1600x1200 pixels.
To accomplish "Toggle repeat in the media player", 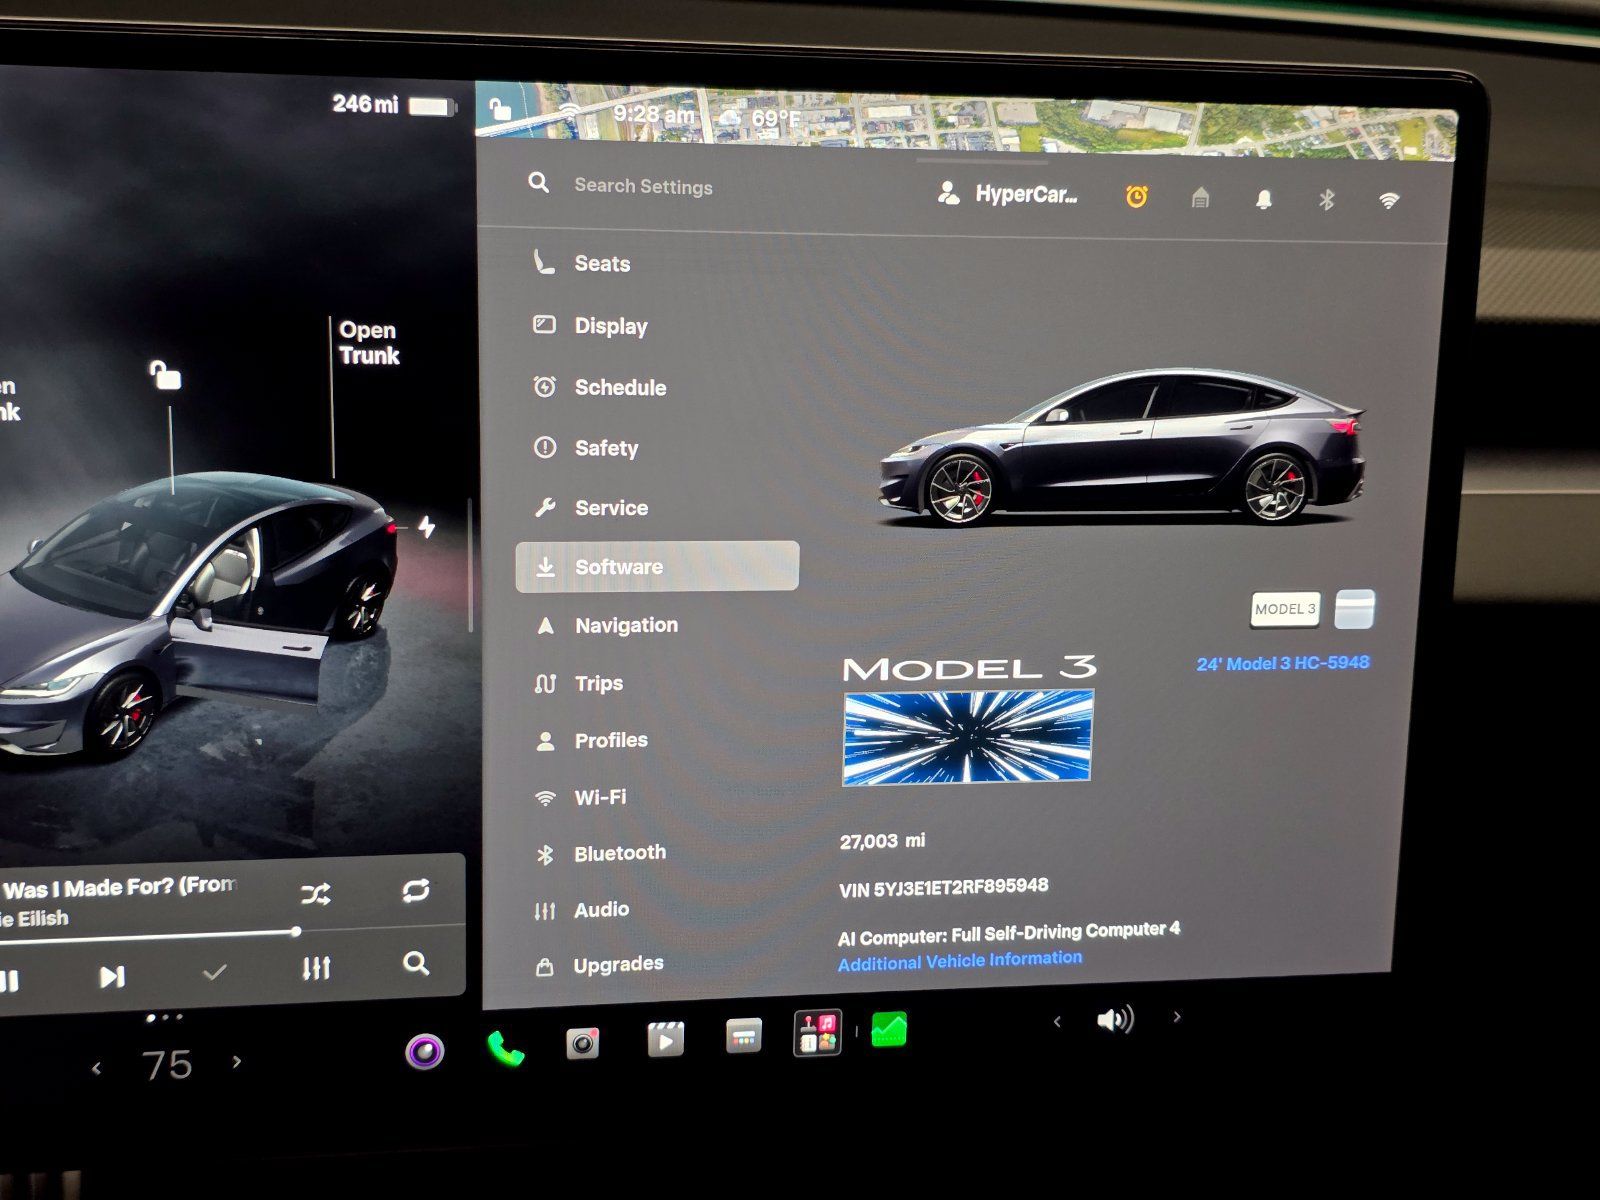I will click(416, 891).
